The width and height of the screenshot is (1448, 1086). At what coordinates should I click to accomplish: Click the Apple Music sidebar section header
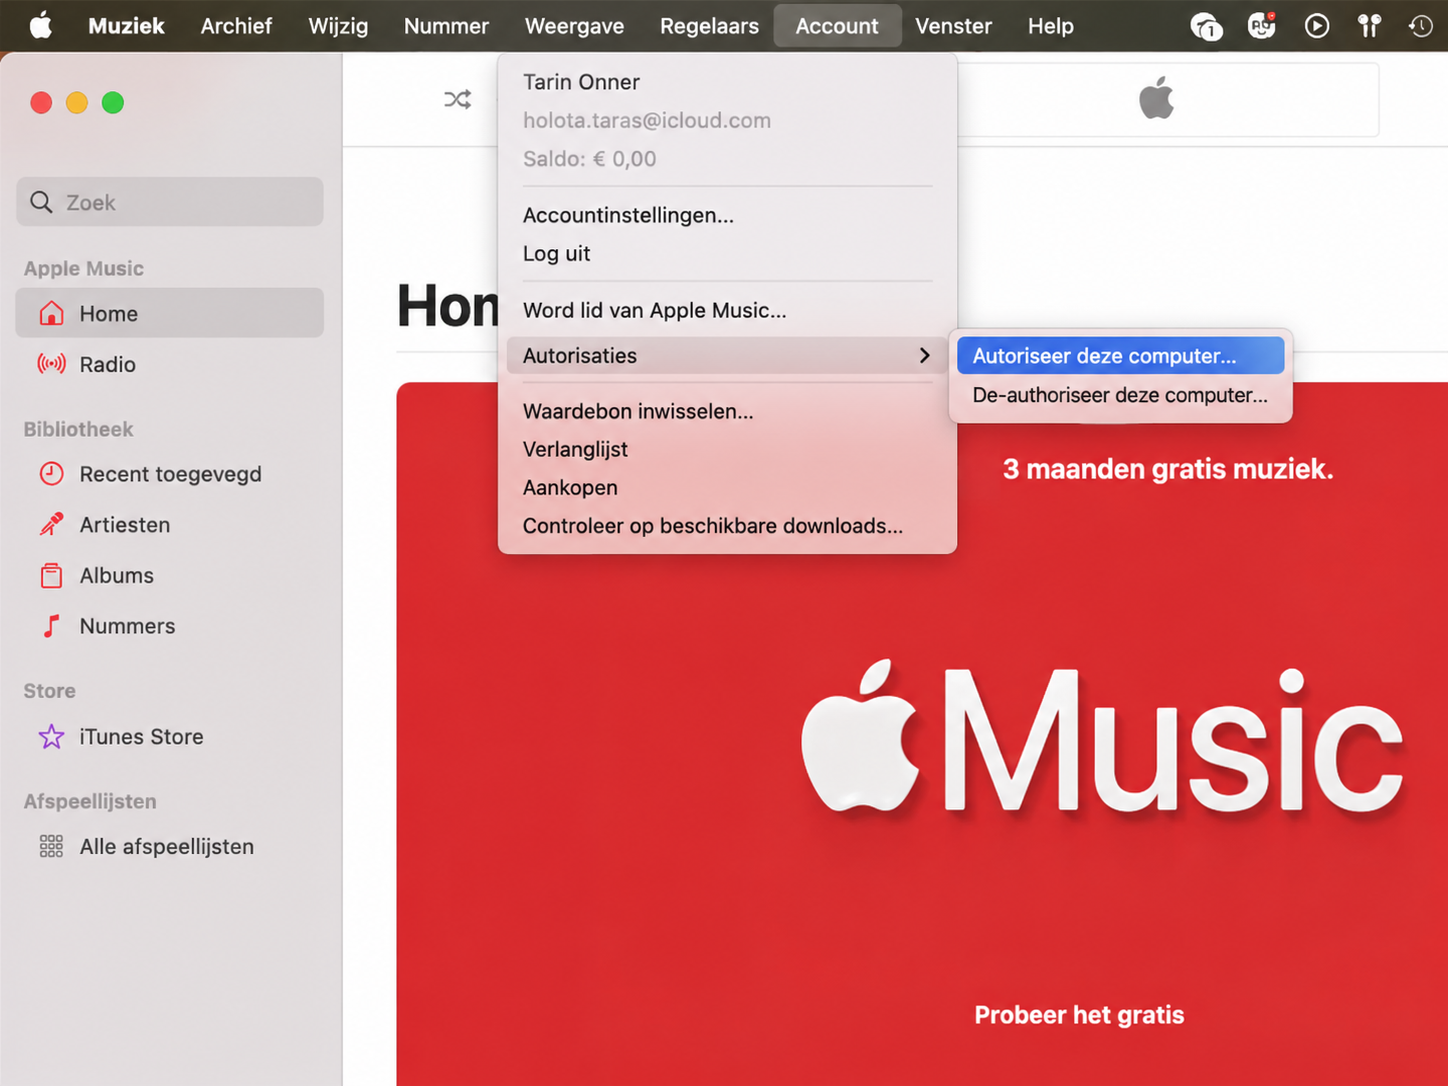[84, 268]
